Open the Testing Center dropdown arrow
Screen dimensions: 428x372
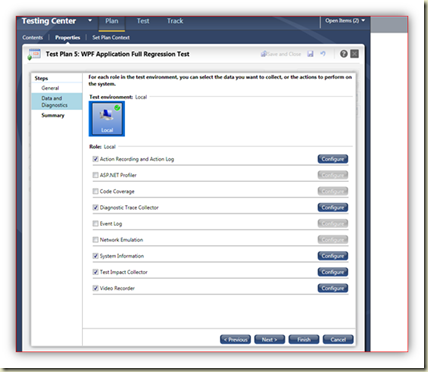click(x=90, y=21)
